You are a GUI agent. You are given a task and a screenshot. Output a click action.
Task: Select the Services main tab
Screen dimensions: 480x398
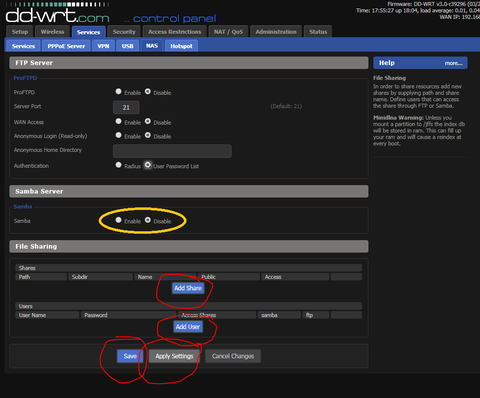coord(88,32)
